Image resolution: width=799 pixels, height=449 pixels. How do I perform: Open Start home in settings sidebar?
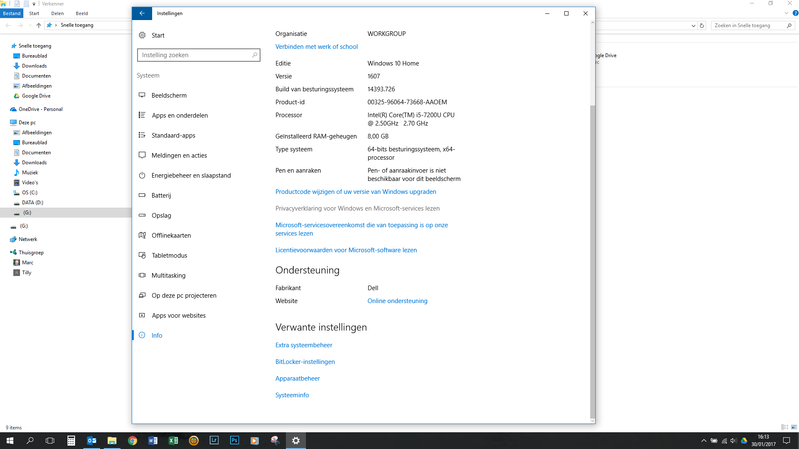tap(158, 35)
